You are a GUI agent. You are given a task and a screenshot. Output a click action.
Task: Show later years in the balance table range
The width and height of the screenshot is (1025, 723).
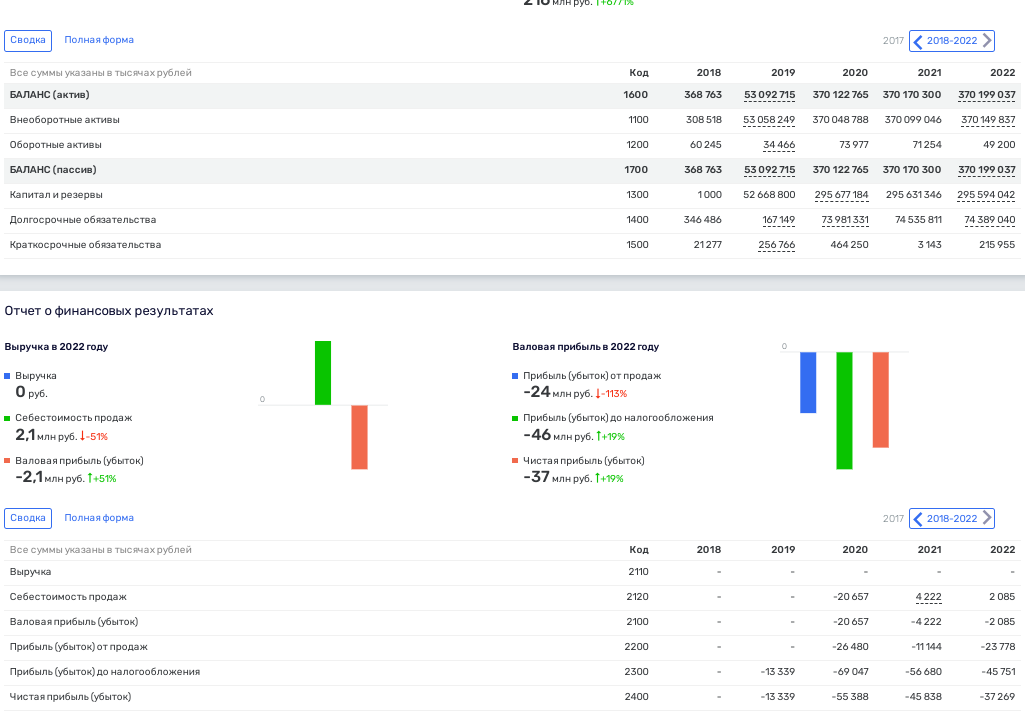tap(987, 41)
